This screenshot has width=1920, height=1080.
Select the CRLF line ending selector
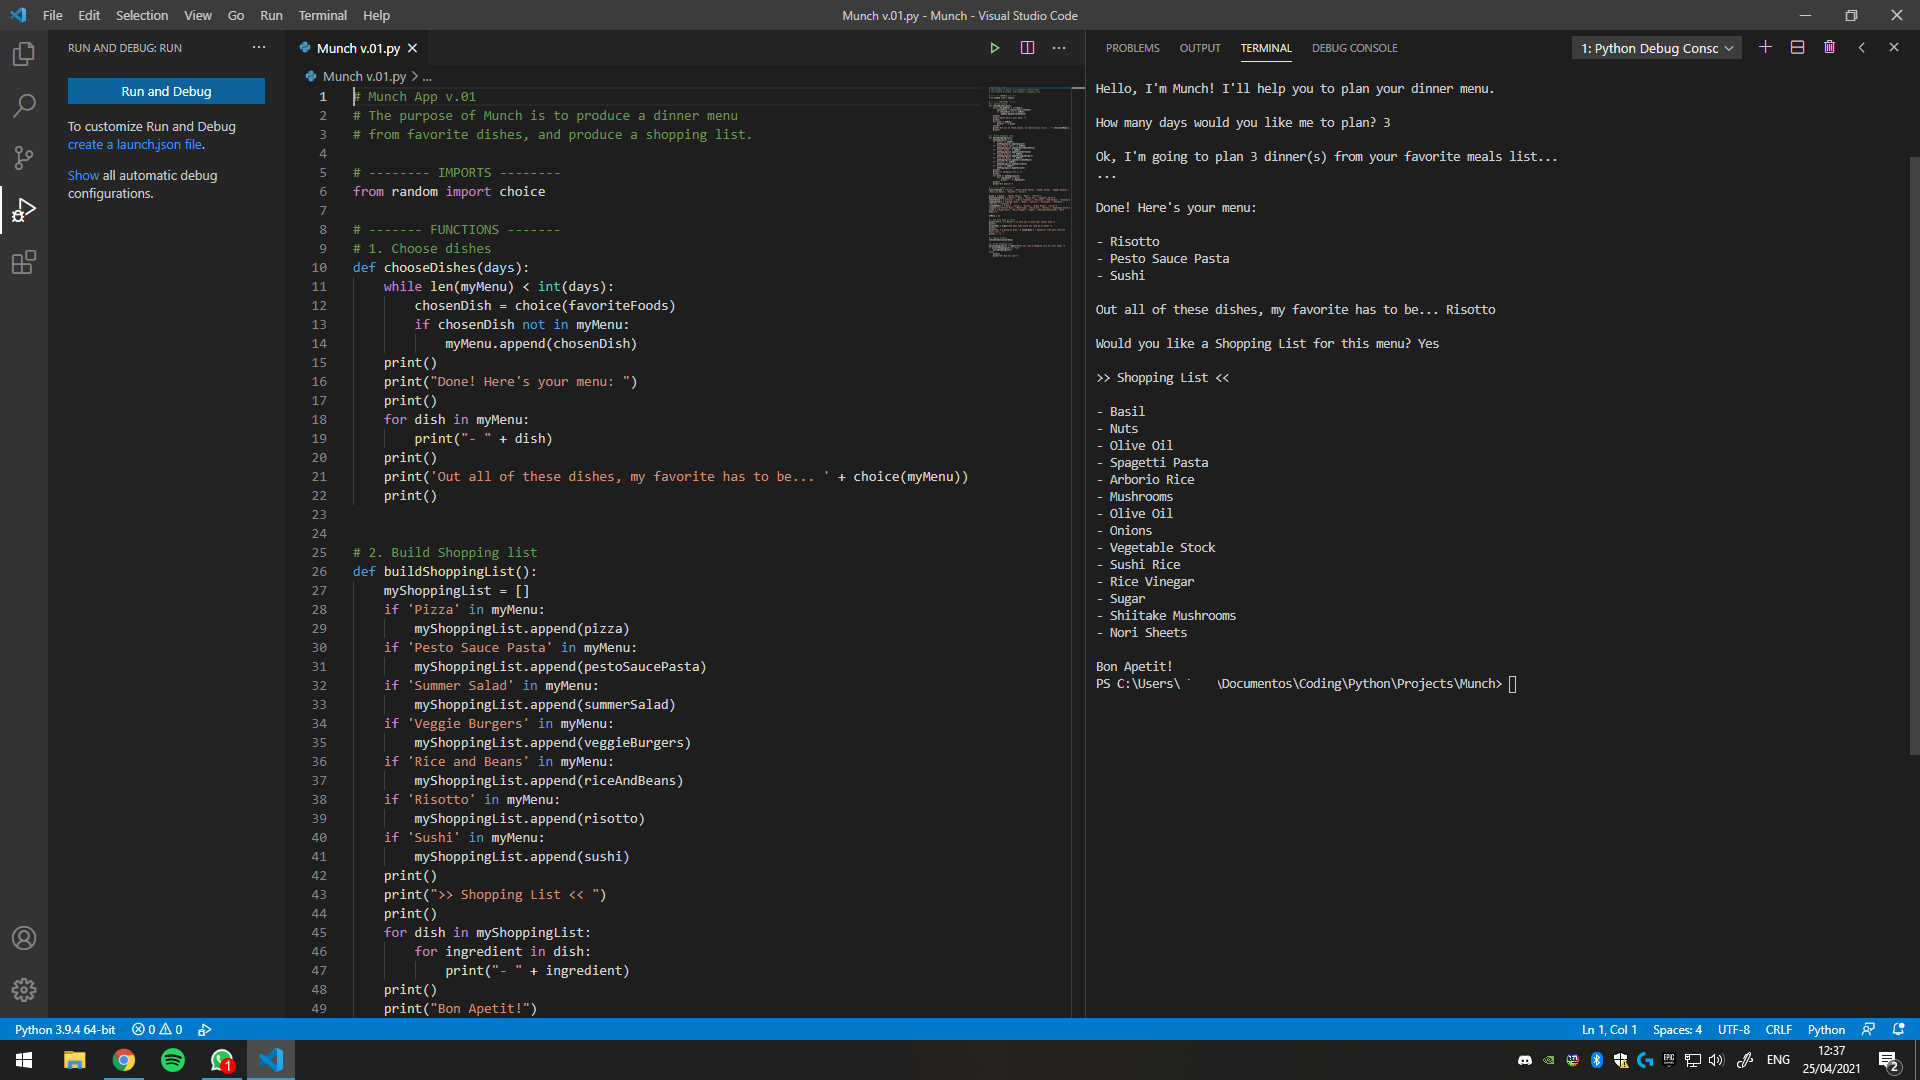(x=1778, y=1029)
